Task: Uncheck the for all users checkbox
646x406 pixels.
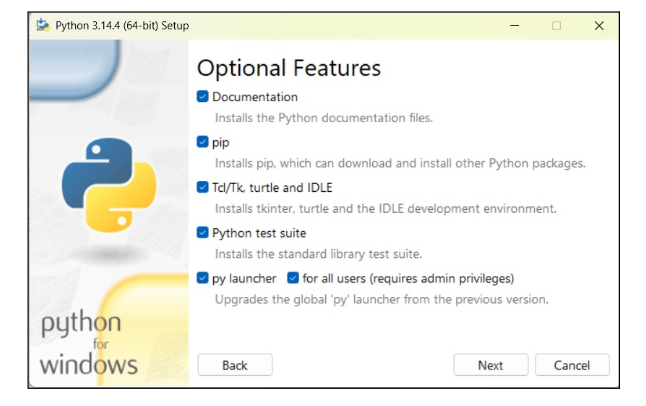Action: tap(293, 278)
